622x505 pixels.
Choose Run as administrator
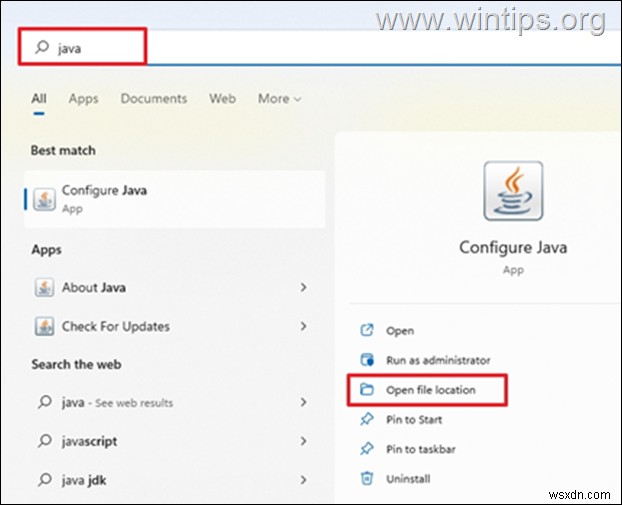tap(438, 360)
